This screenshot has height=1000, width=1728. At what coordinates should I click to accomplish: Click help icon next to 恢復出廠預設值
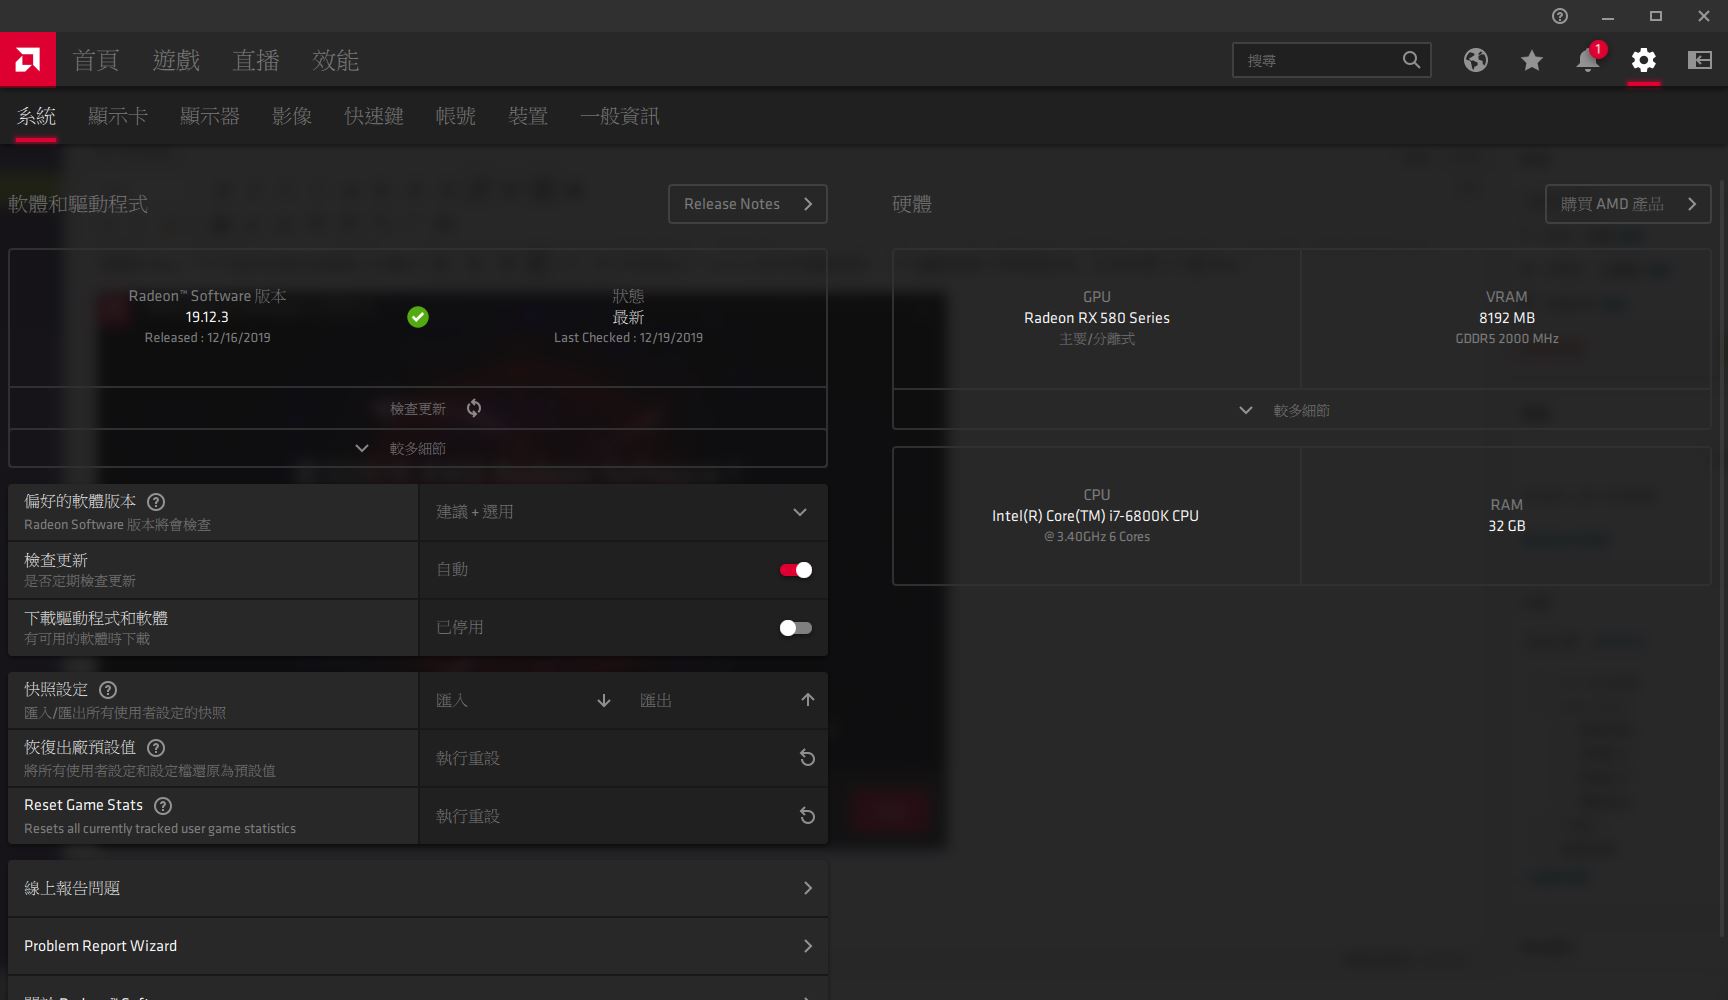(156, 748)
